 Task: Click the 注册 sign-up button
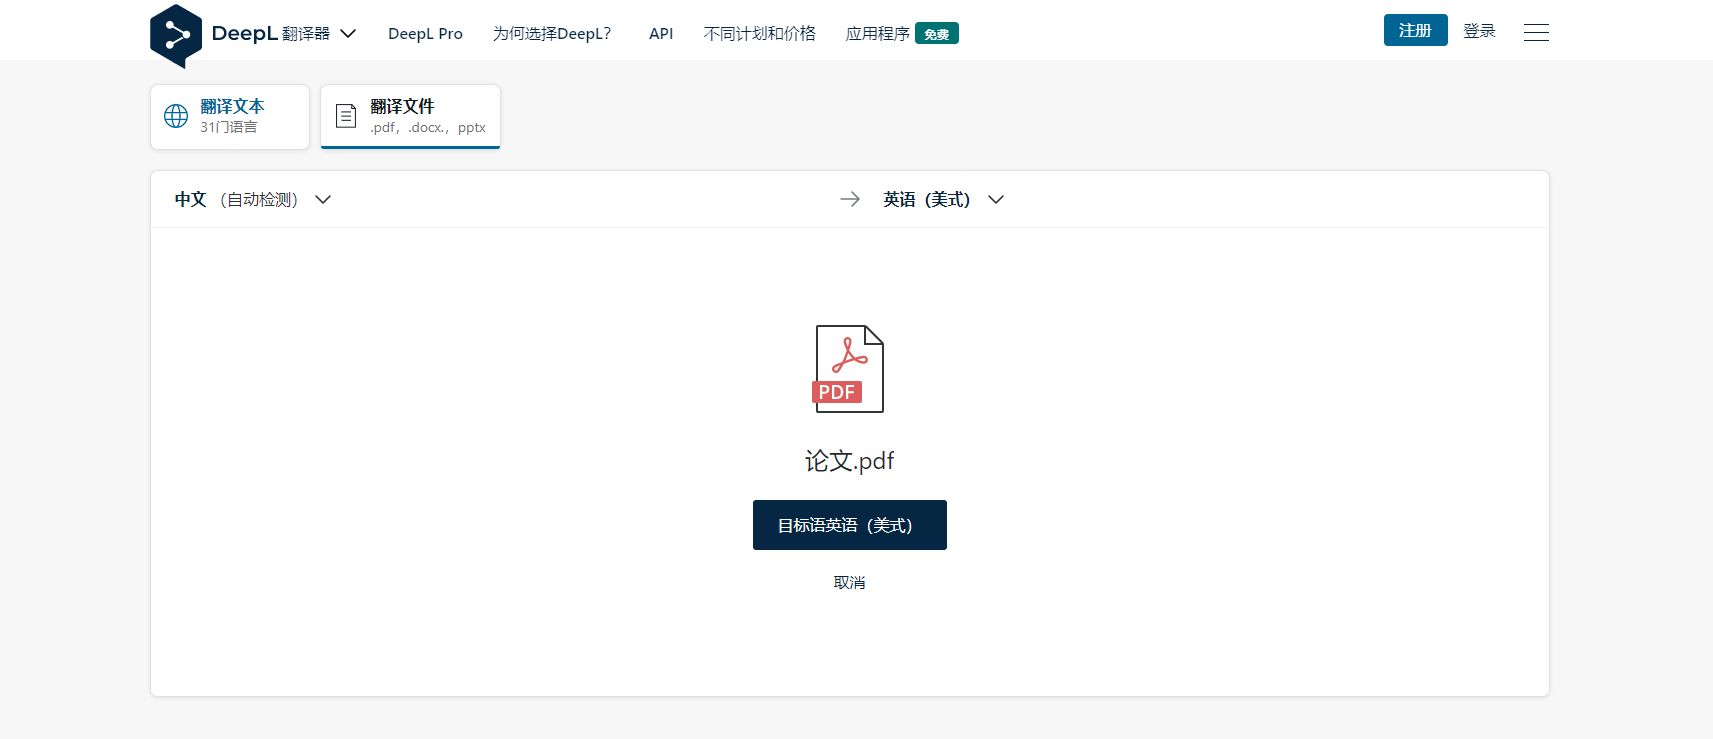point(1415,30)
